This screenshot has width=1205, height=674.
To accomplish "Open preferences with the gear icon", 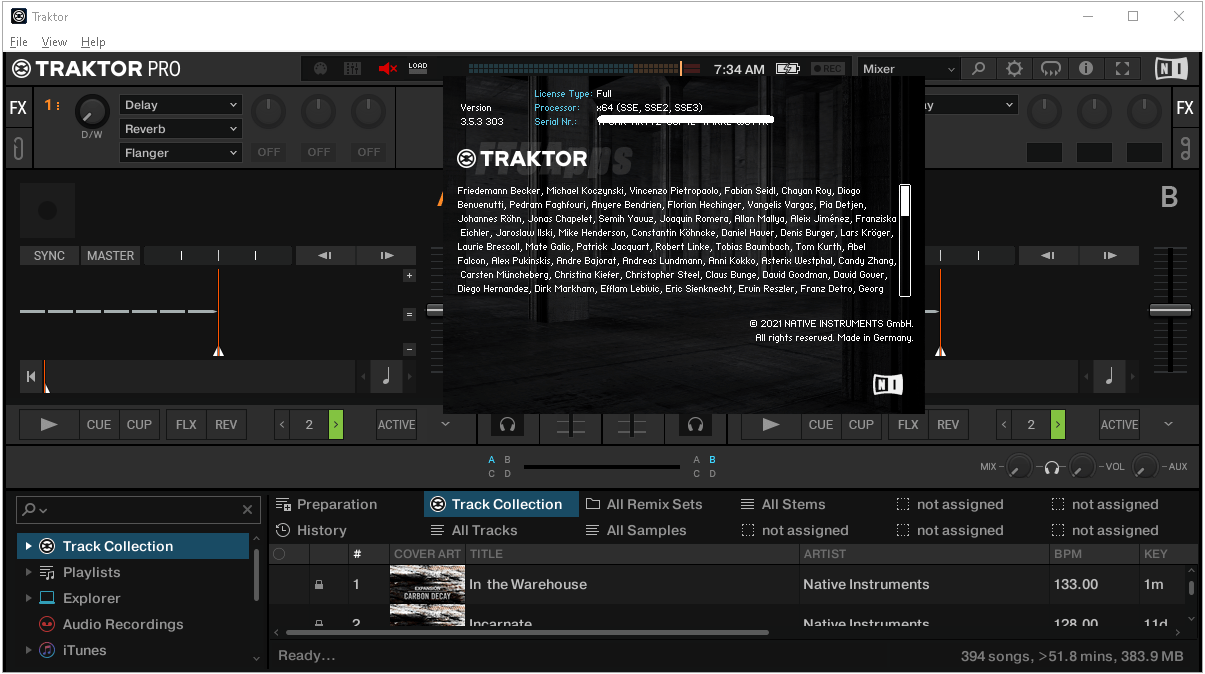I will (x=1014, y=69).
